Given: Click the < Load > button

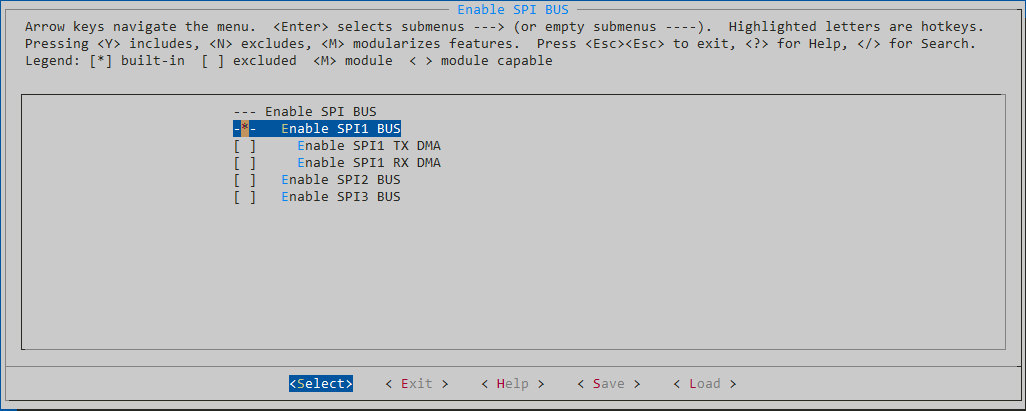Looking at the screenshot, I should coord(705,384).
